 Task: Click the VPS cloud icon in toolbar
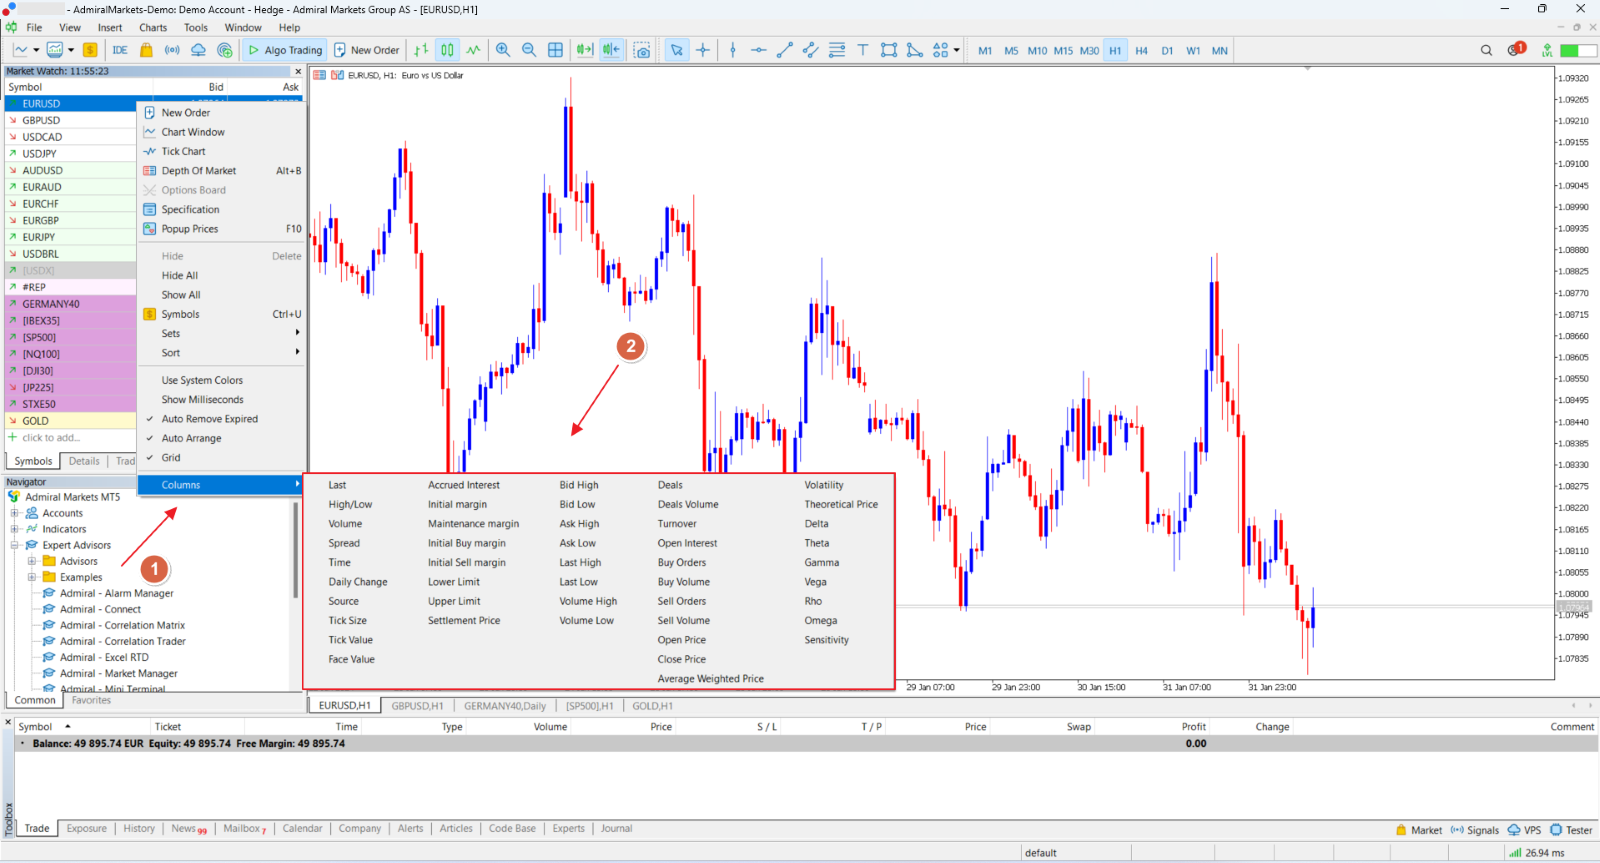coord(198,50)
